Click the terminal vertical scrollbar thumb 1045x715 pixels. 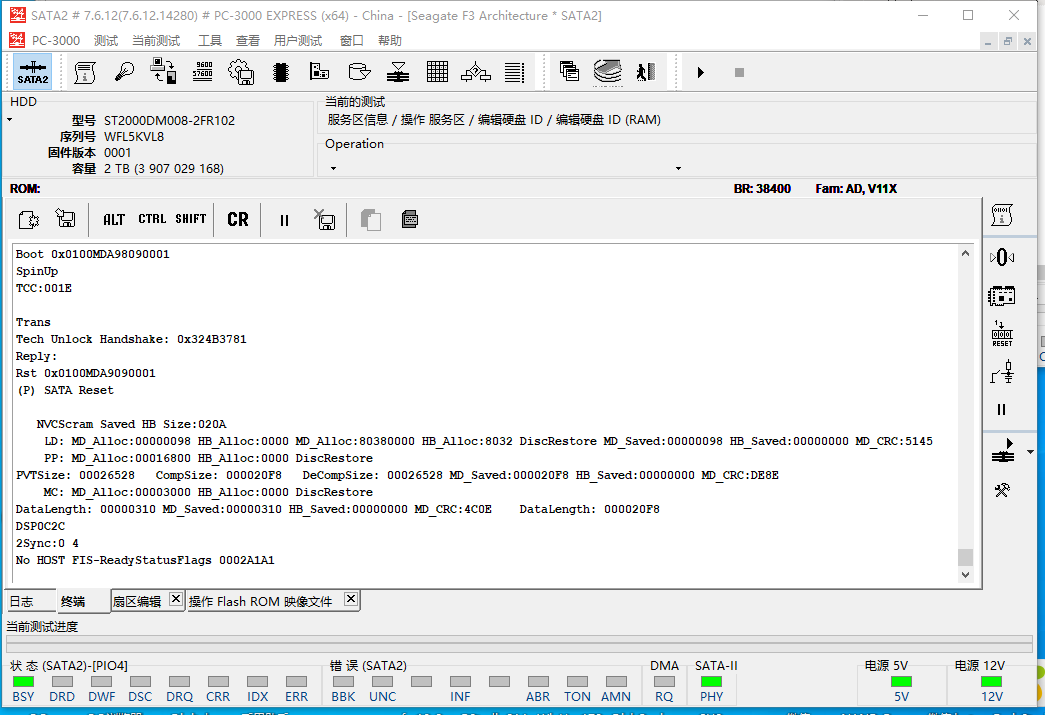pos(964,558)
